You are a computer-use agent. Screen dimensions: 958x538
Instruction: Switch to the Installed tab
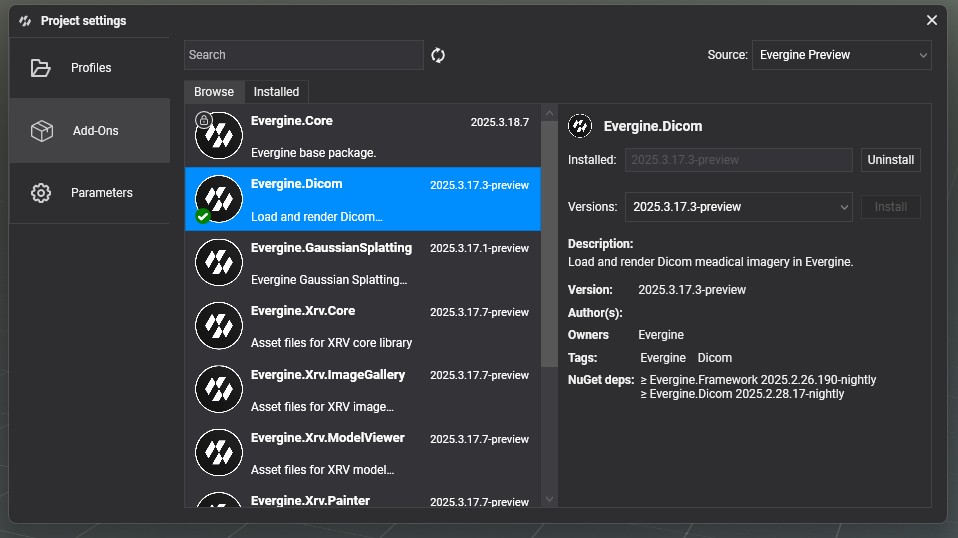tap(276, 92)
